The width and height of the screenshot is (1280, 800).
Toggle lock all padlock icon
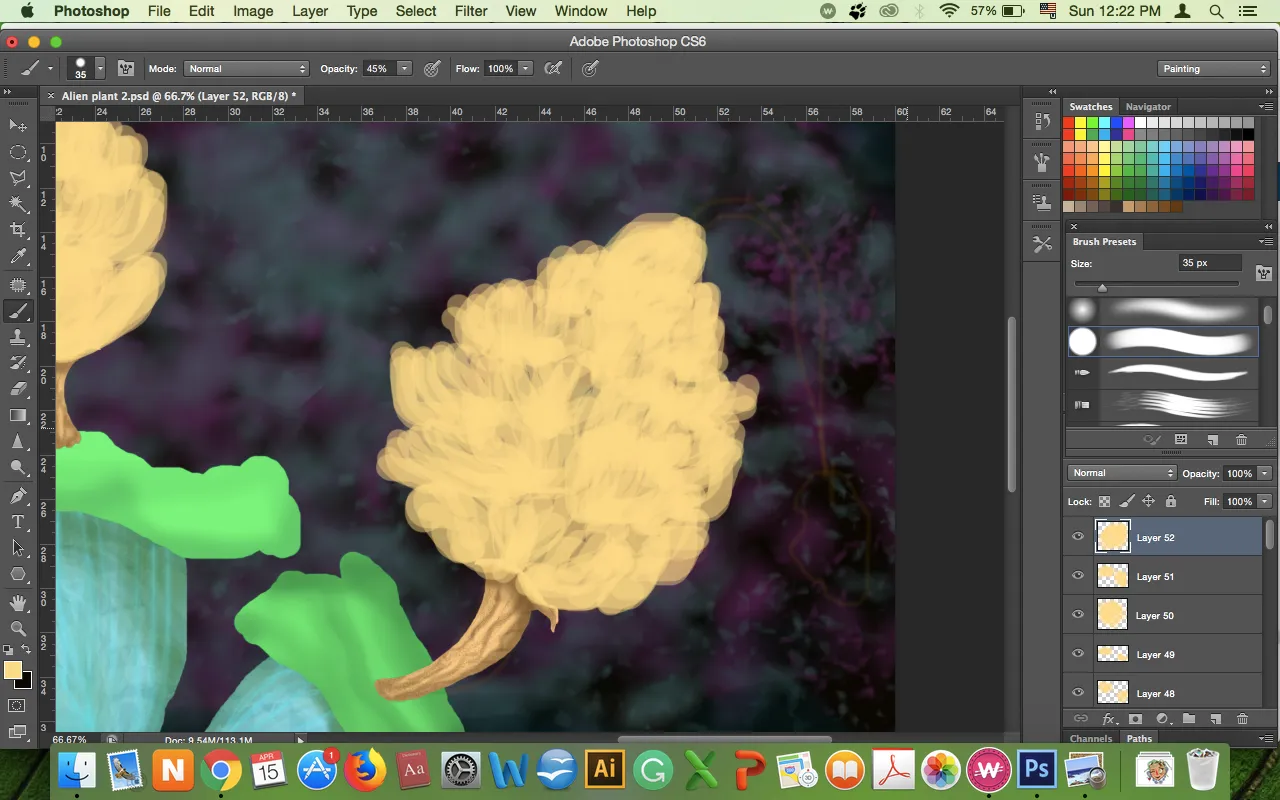coord(1171,501)
